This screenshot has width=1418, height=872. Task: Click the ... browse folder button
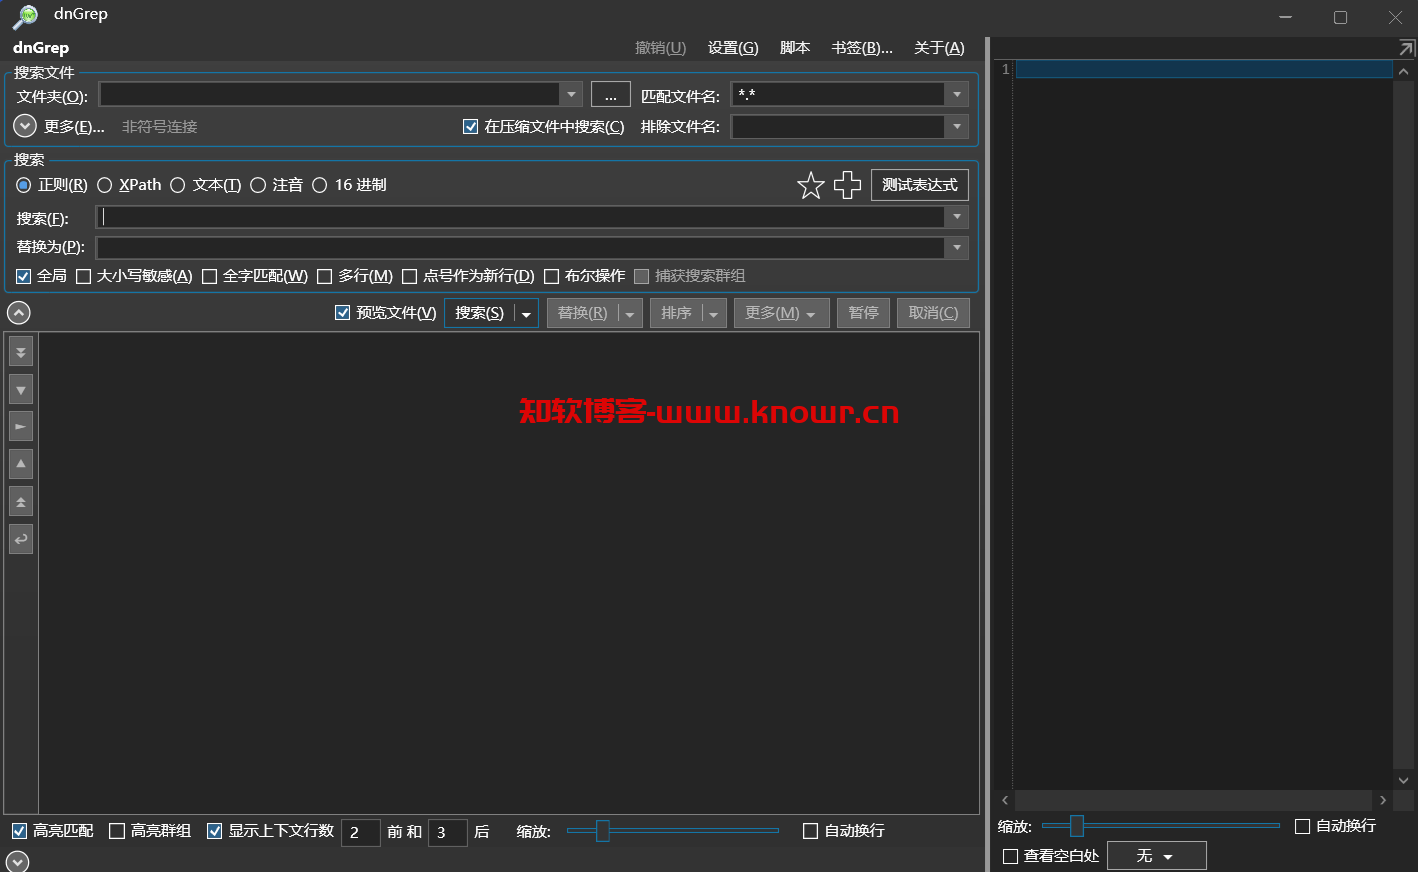(611, 95)
